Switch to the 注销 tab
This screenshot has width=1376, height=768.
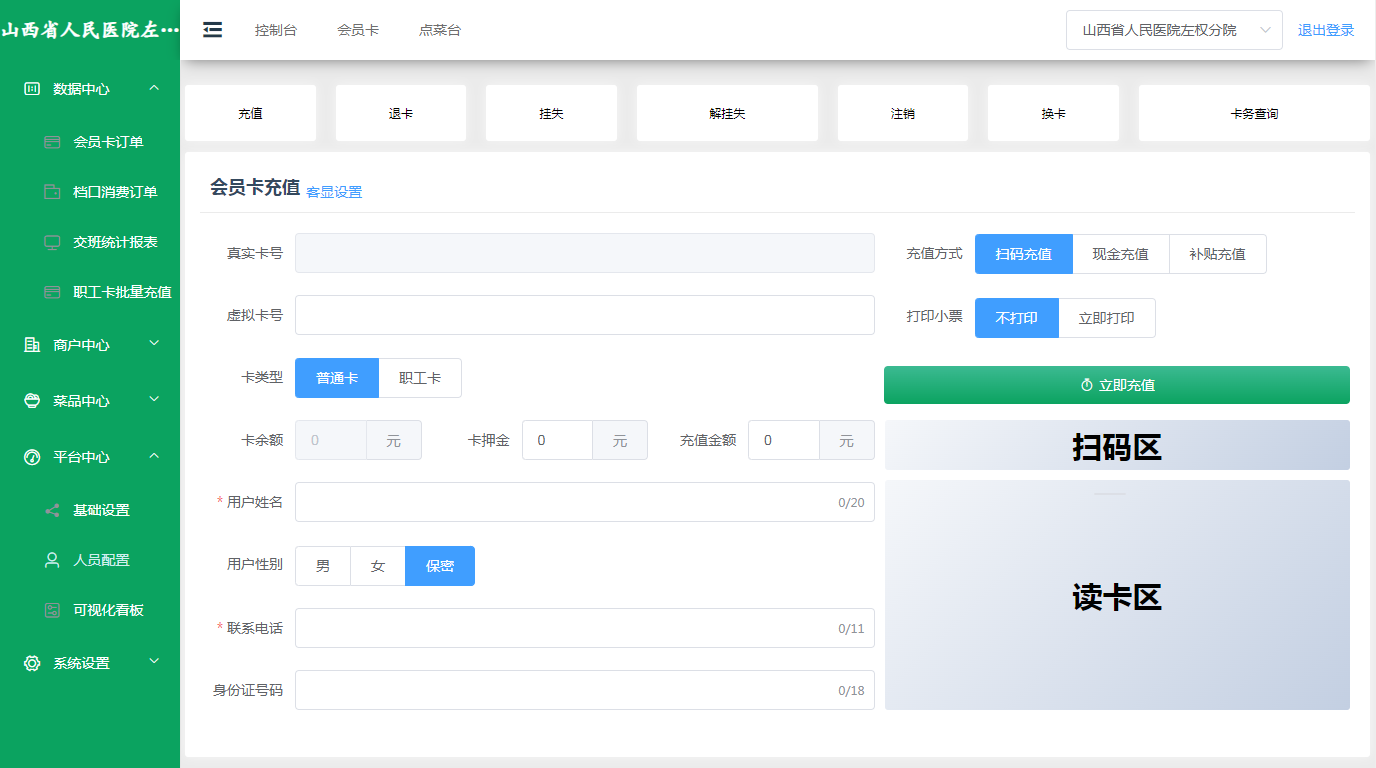[x=903, y=113]
